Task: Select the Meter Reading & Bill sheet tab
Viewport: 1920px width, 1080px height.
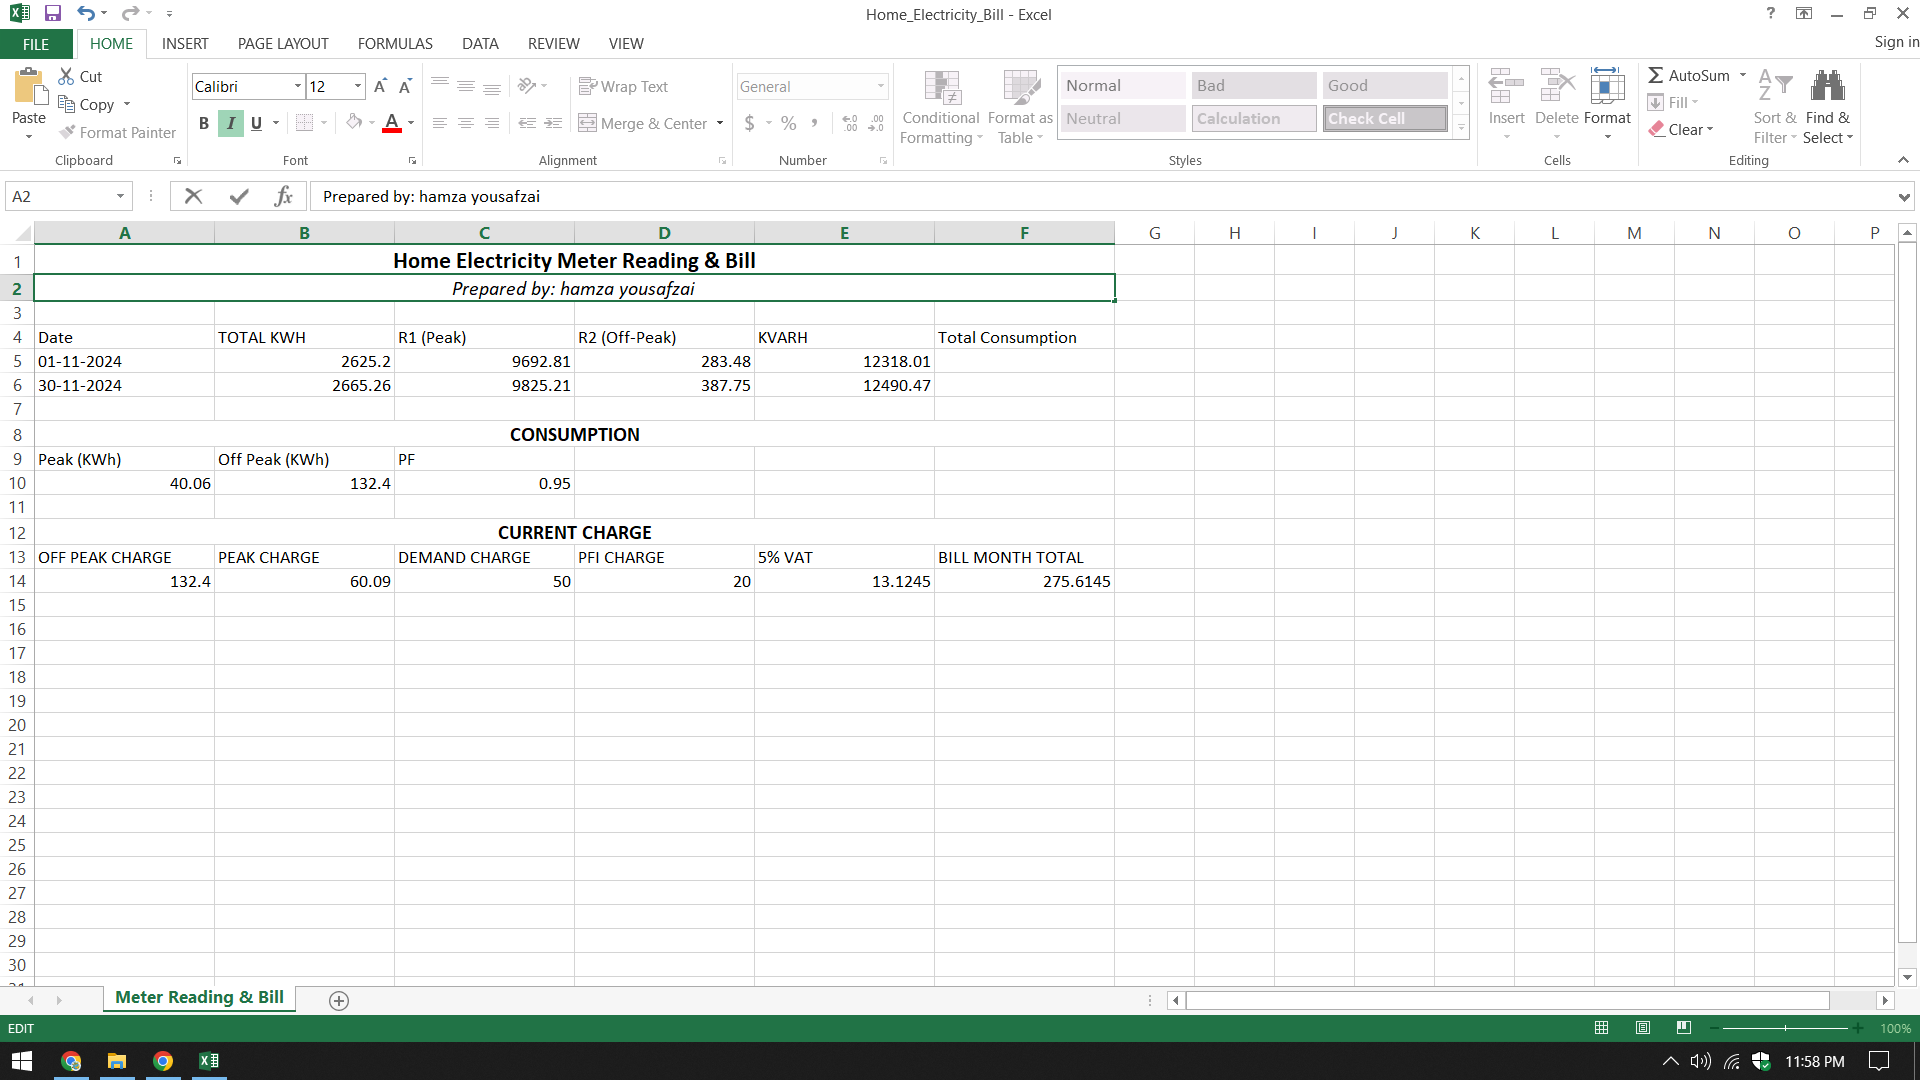Action: coord(199,997)
